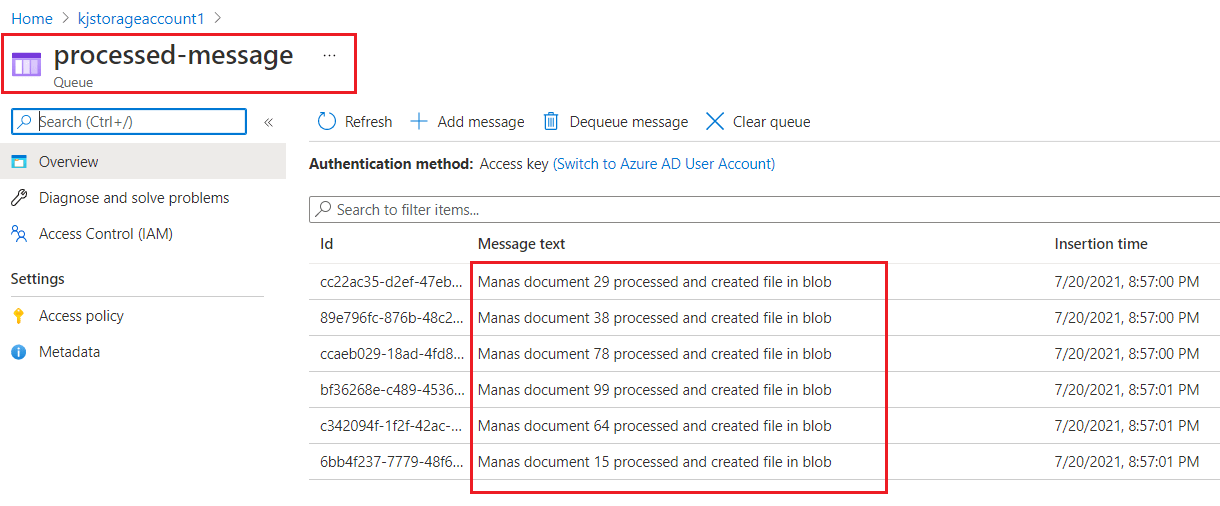
Task: Click the insertion time of the document 15 row
Action: tap(1127, 462)
